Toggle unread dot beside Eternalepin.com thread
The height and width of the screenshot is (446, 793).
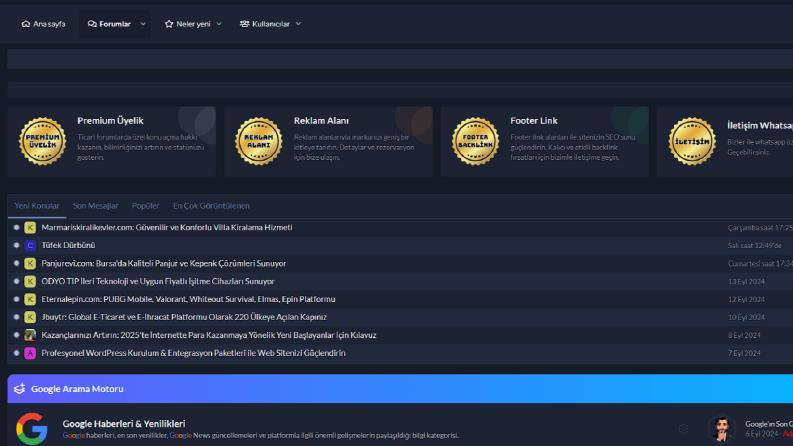click(x=16, y=299)
